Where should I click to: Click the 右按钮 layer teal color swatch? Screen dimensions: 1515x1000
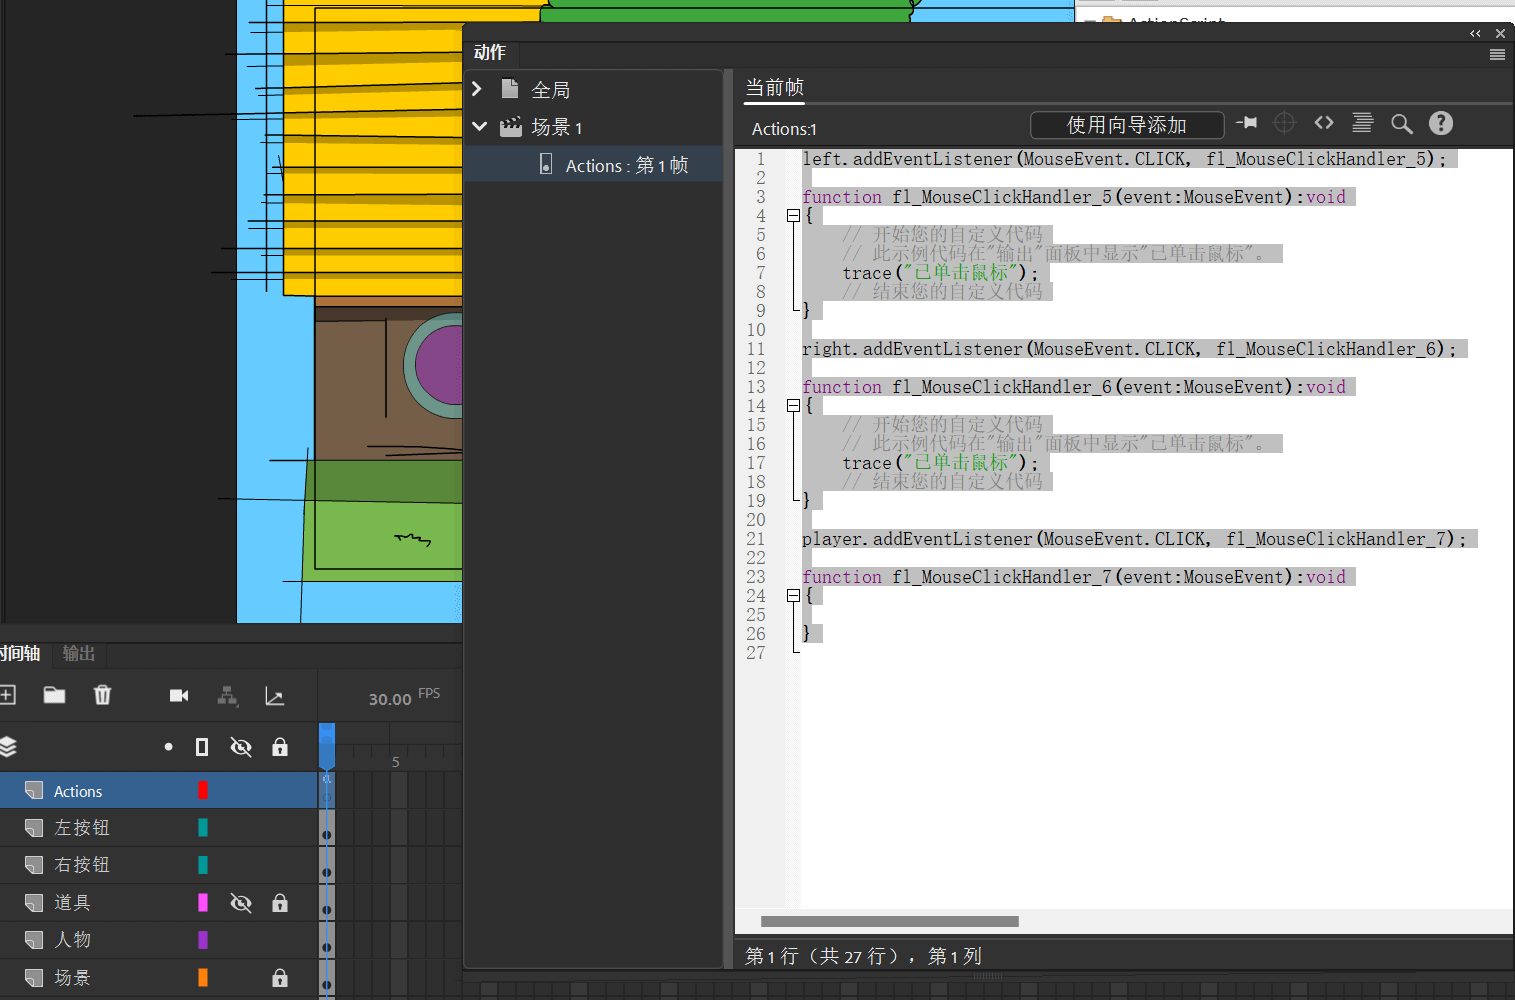(203, 865)
